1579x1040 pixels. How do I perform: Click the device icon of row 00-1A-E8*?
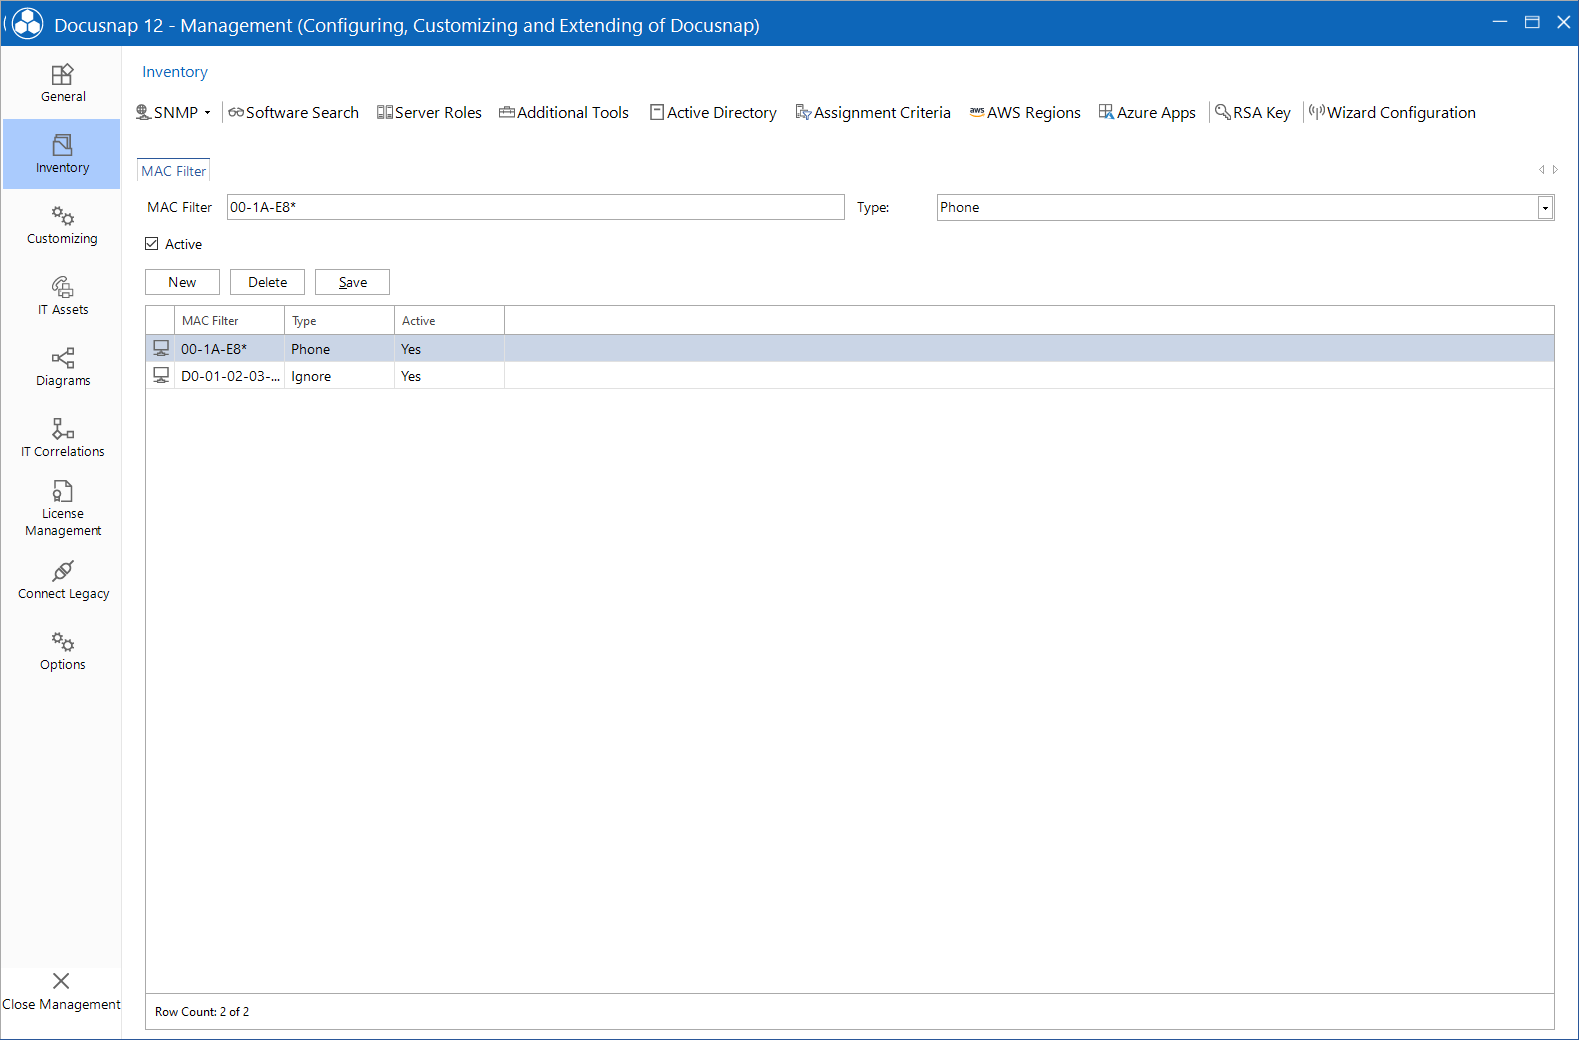161,348
